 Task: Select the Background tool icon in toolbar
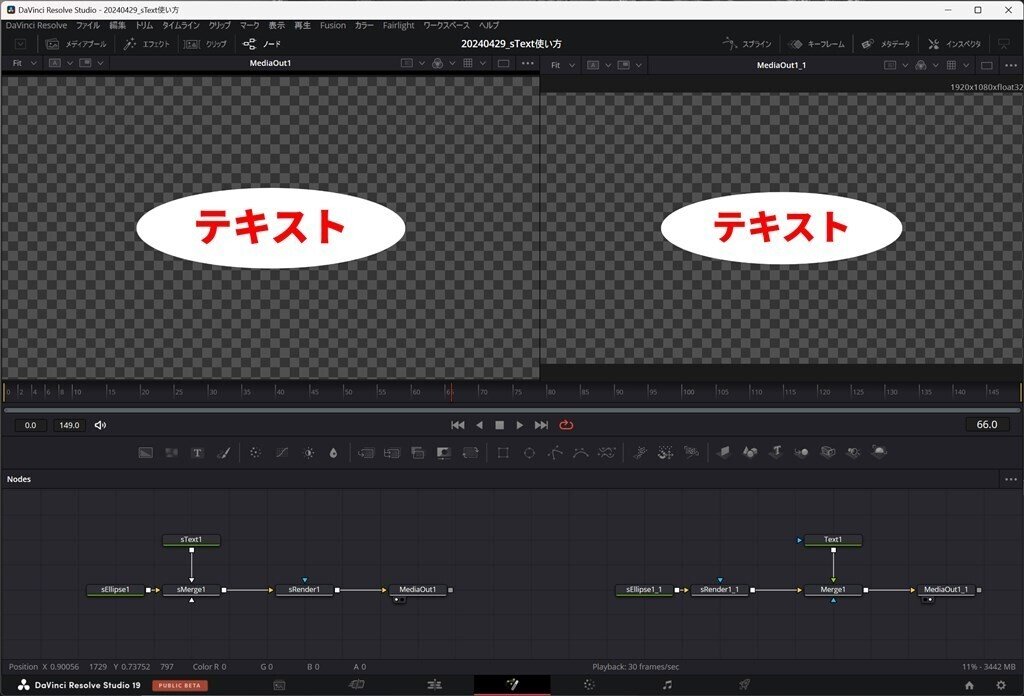pyautogui.click(x=146, y=452)
